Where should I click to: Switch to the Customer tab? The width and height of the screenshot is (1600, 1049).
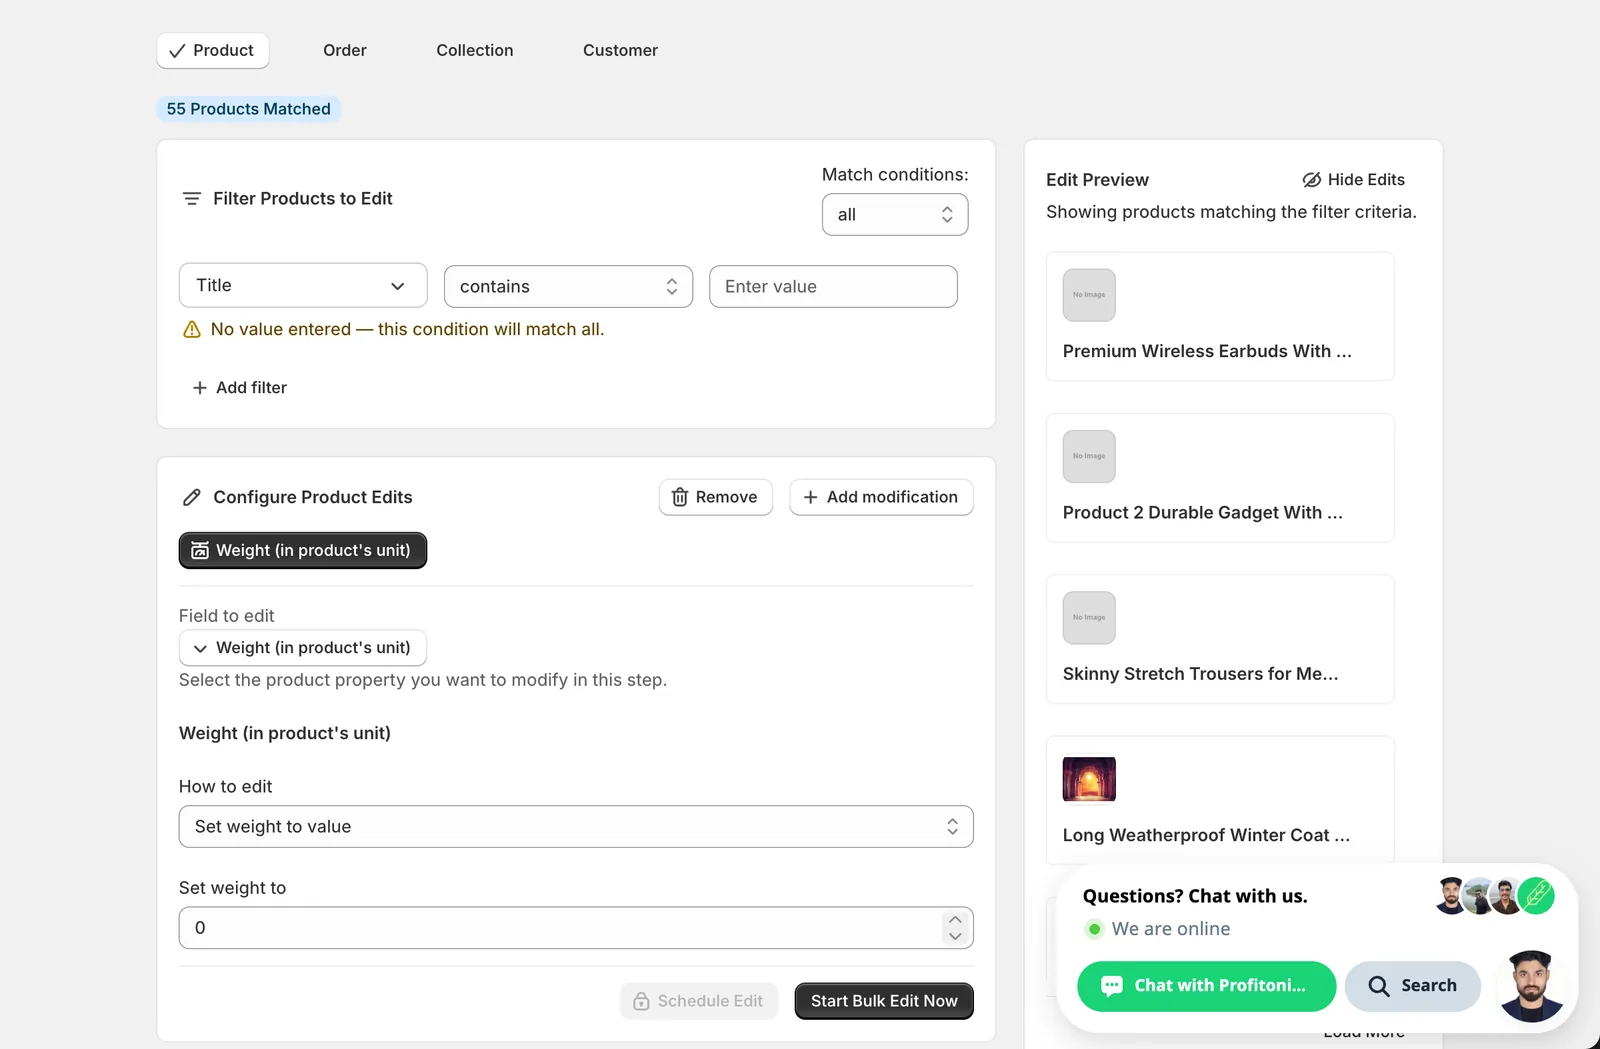click(x=620, y=50)
